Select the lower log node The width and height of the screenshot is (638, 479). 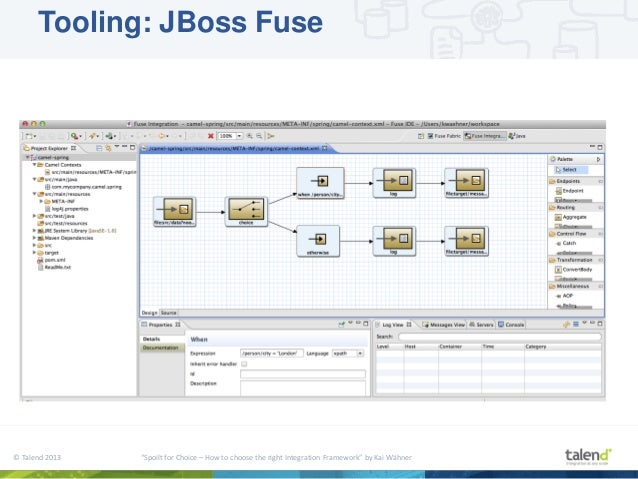(394, 241)
